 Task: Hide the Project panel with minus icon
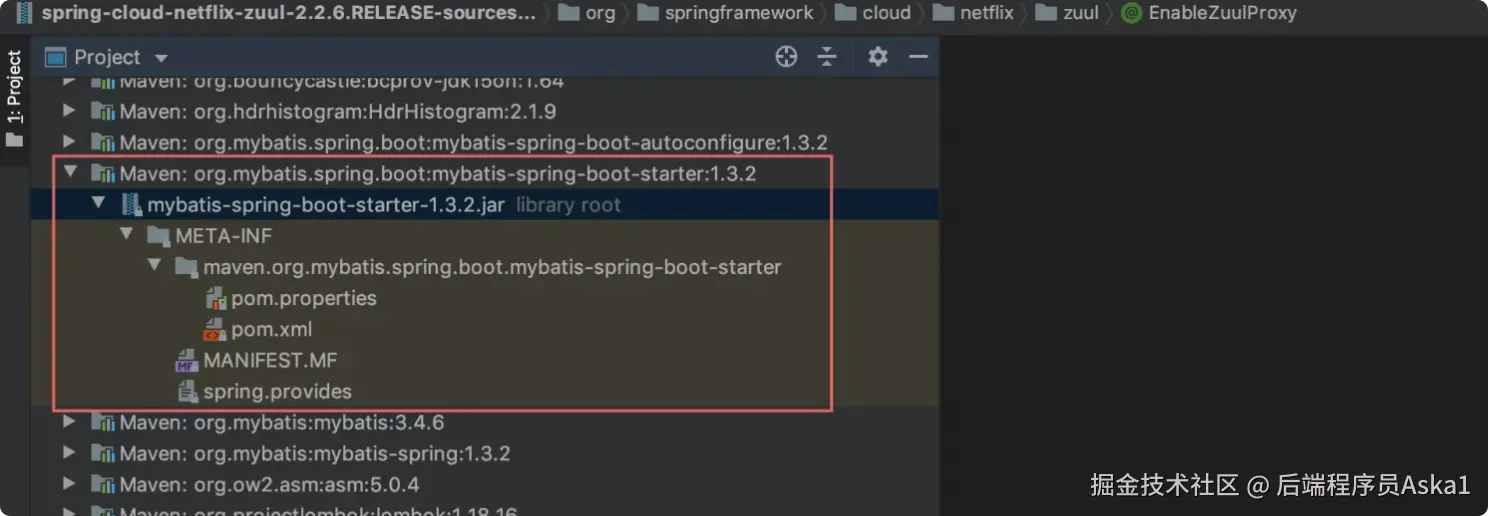coord(919,57)
